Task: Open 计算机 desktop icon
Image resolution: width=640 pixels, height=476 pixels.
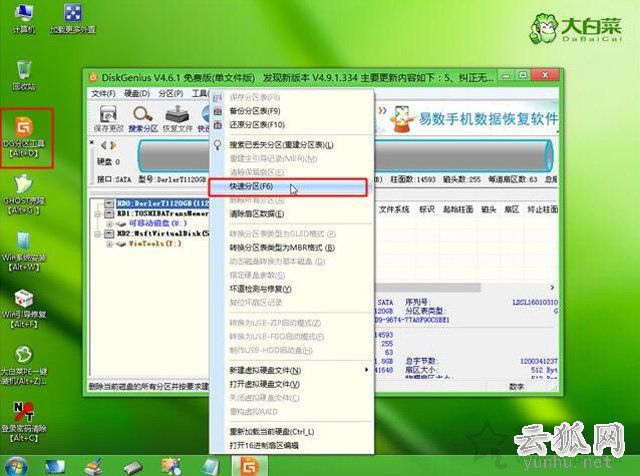Action: click(24, 18)
